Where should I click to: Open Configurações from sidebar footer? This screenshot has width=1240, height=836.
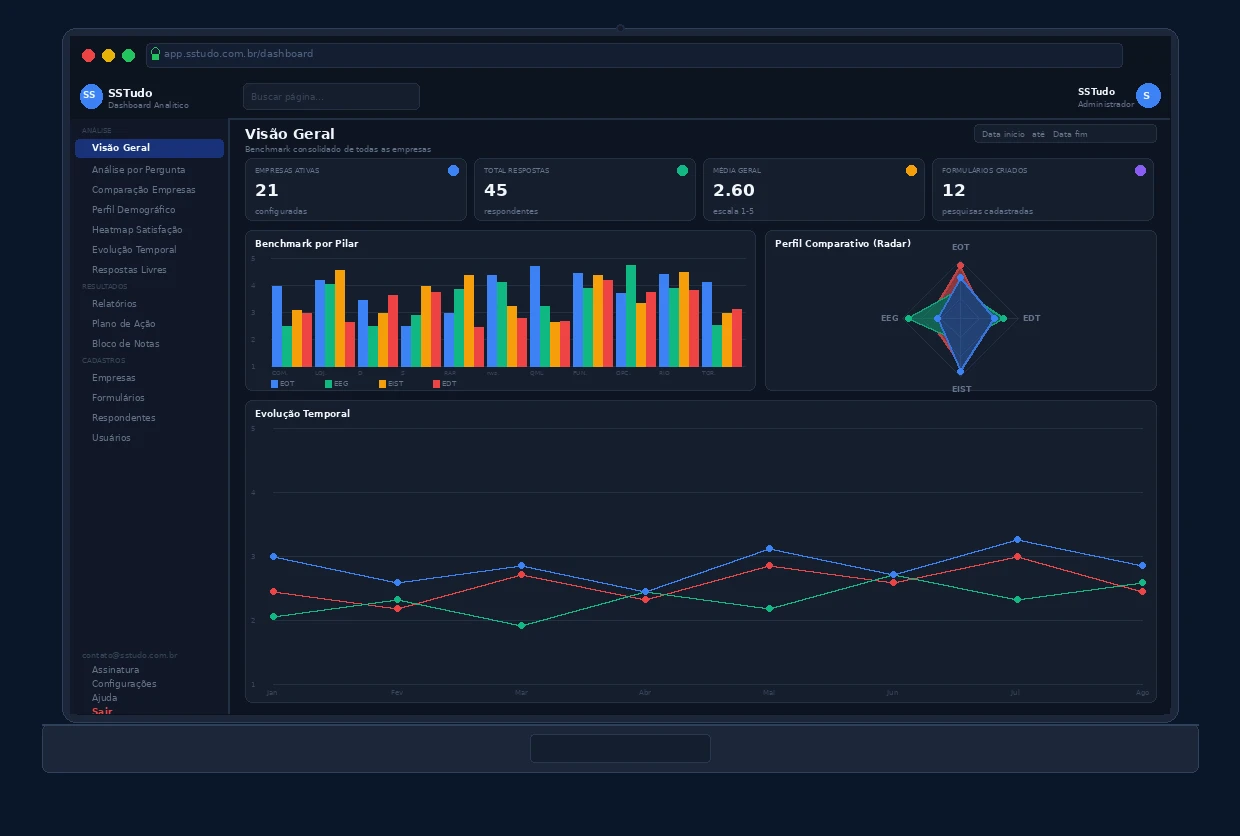click(124, 684)
